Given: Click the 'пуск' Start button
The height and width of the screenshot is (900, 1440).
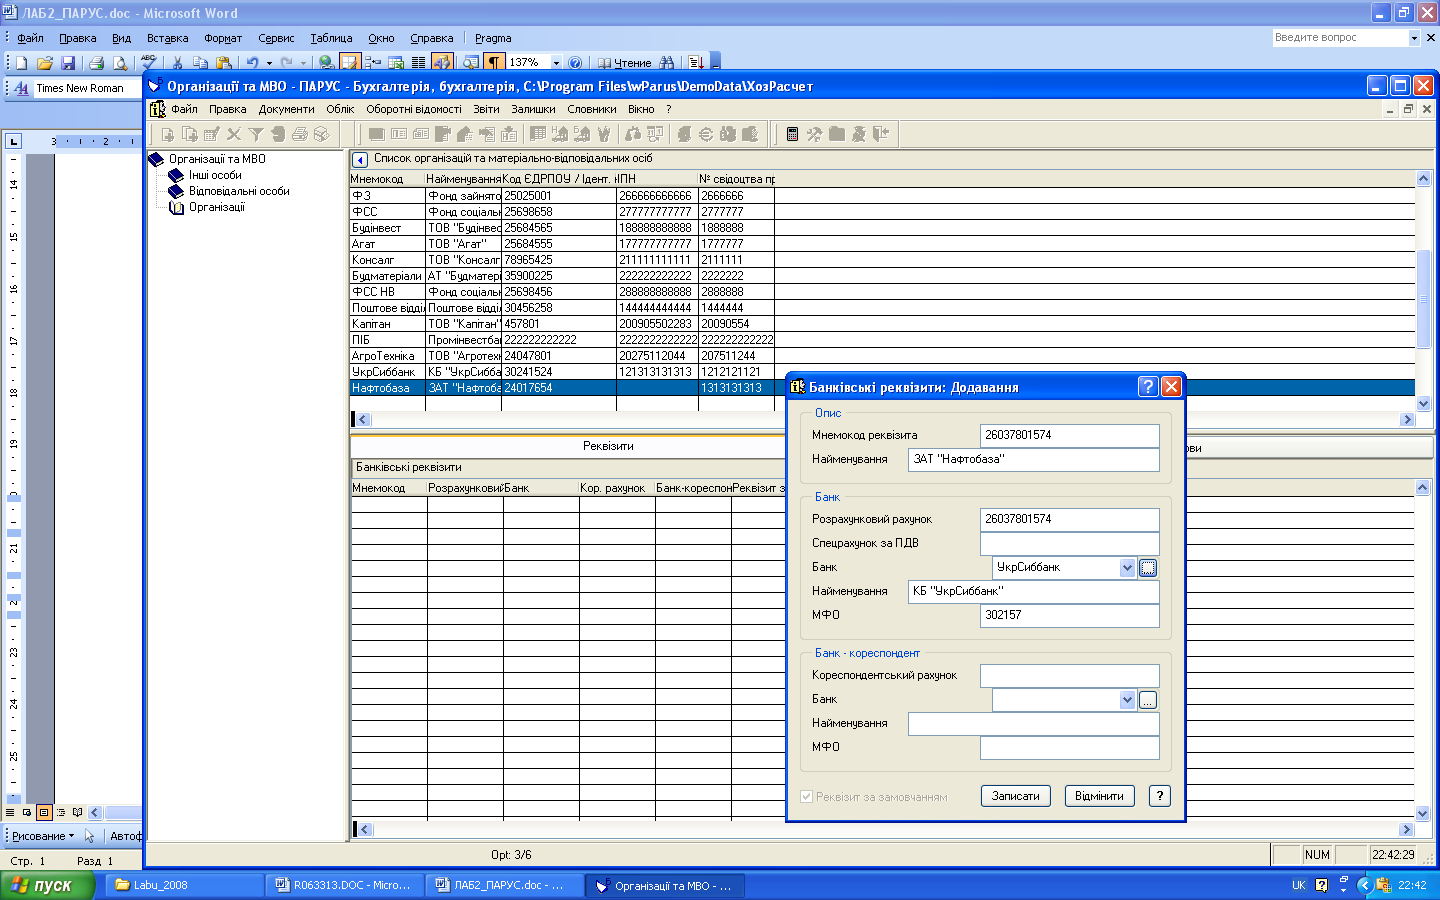Looking at the screenshot, I should click(x=47, y=885).
